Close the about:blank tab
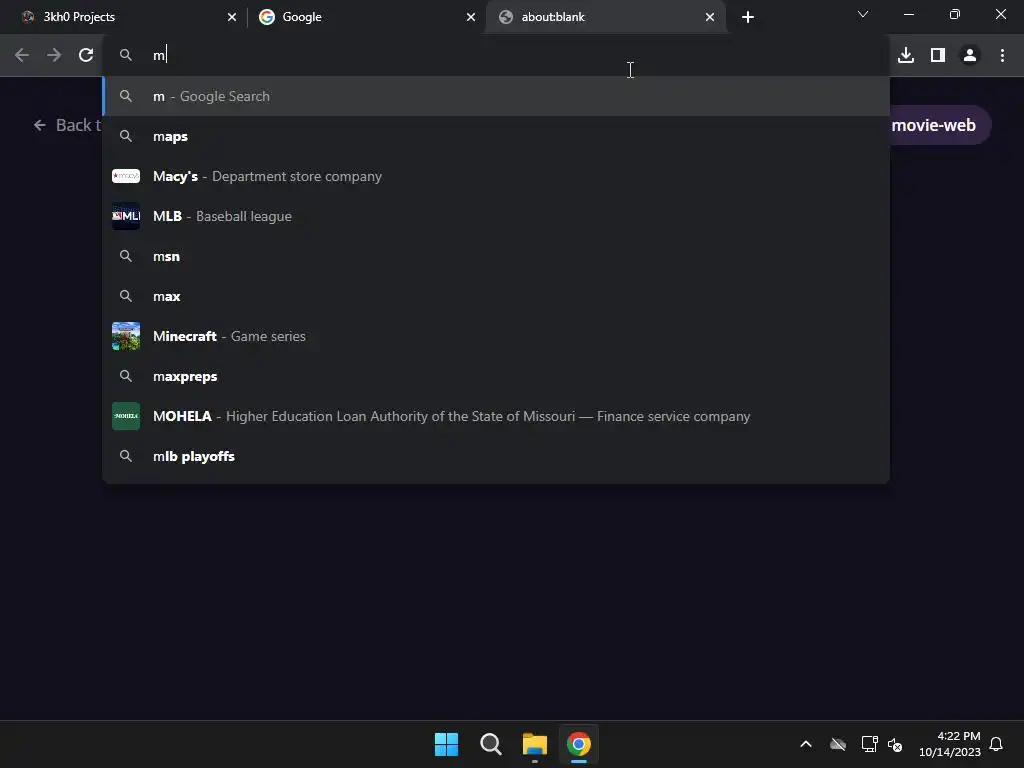 point(710,17)
